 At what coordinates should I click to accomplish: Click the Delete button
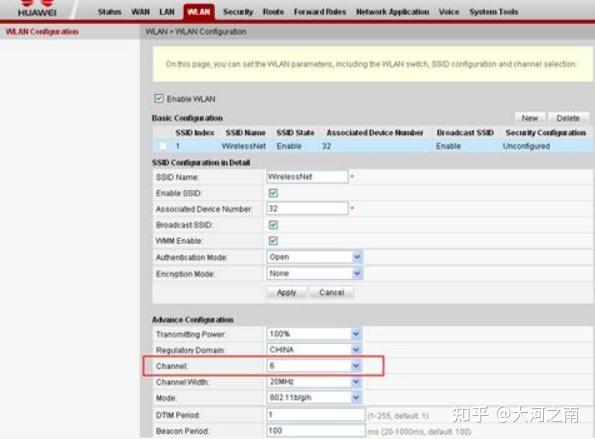(568, 118)
